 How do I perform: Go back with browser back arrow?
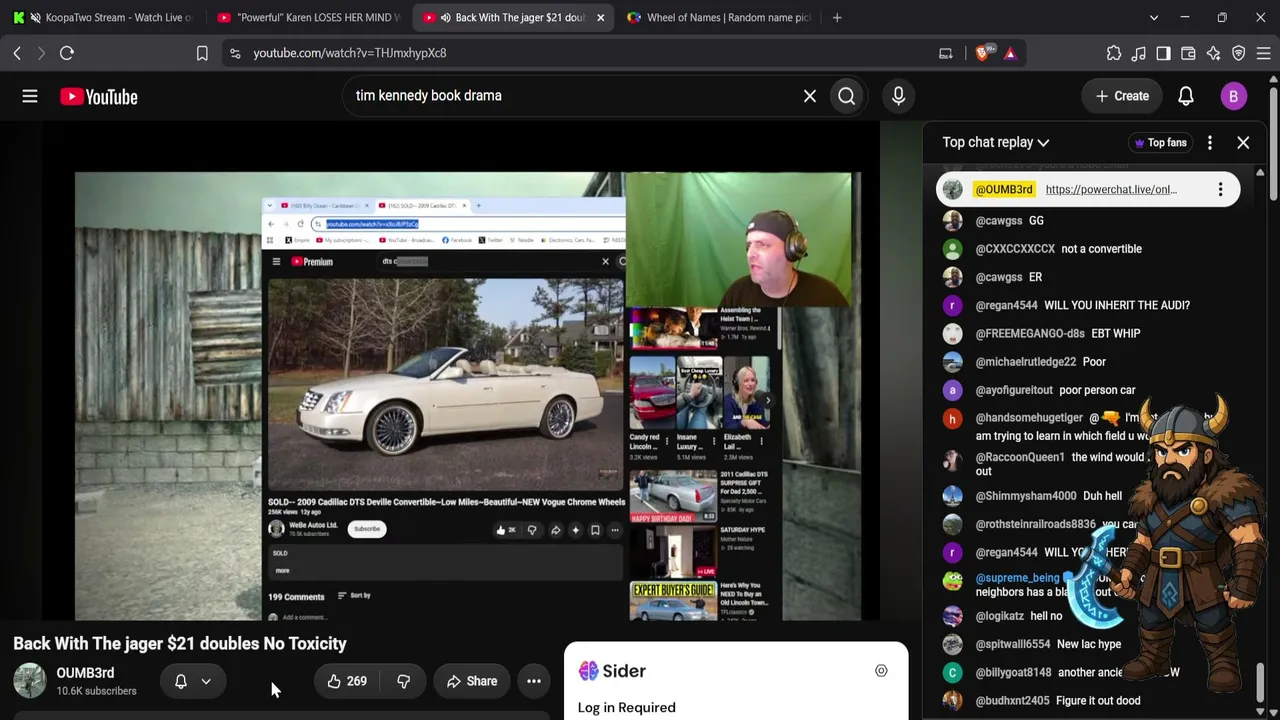(x=17, y=53)
